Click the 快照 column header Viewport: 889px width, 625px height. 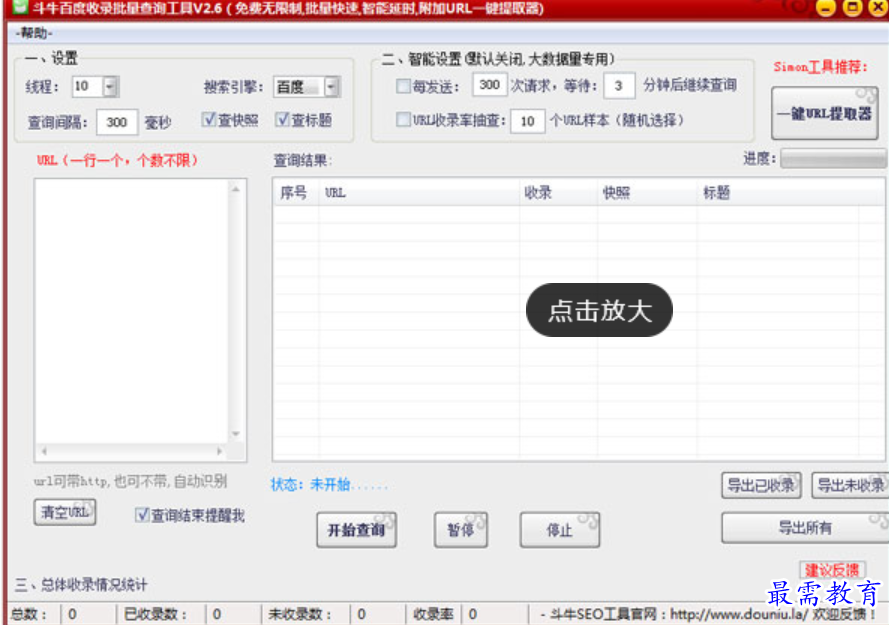pos(647,193)
